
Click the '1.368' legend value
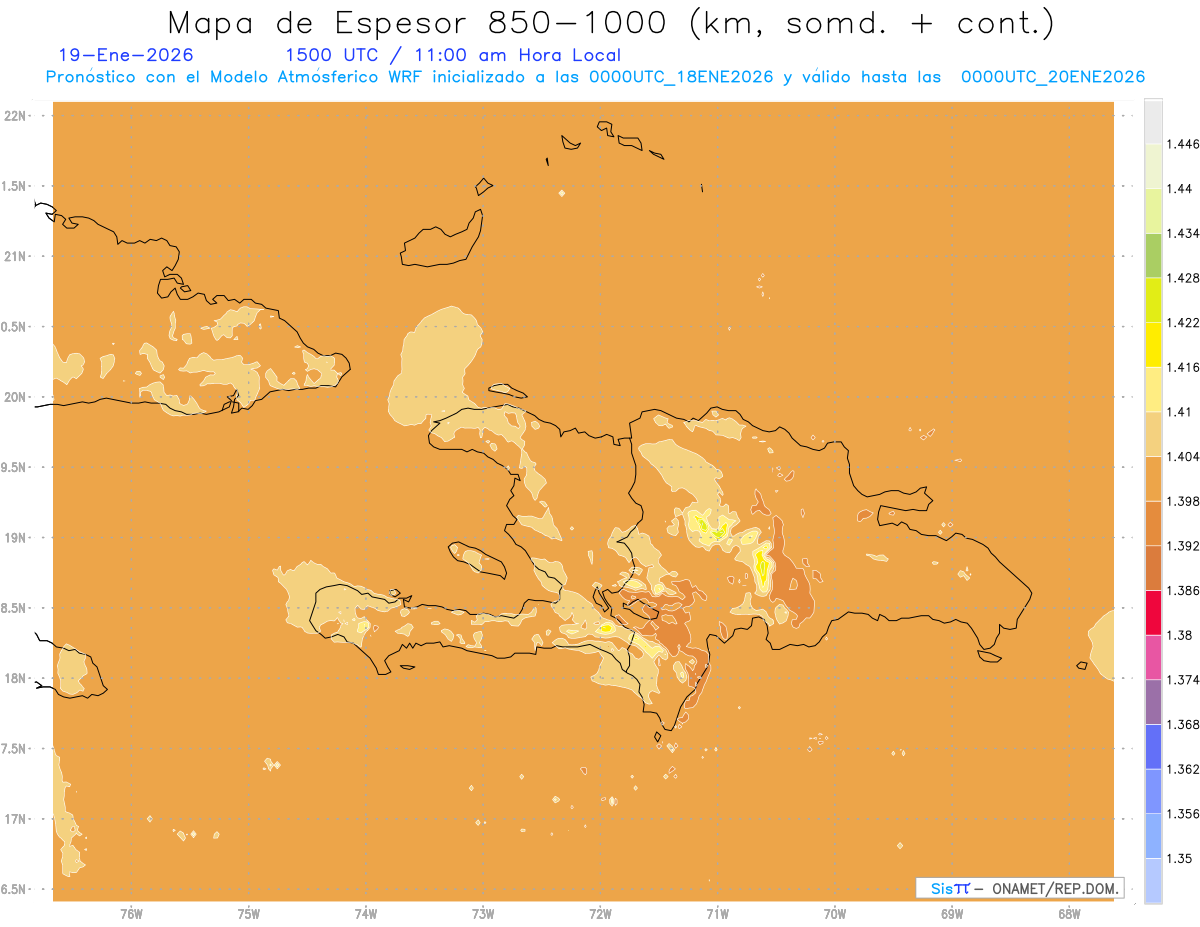tap(1182, 725)
